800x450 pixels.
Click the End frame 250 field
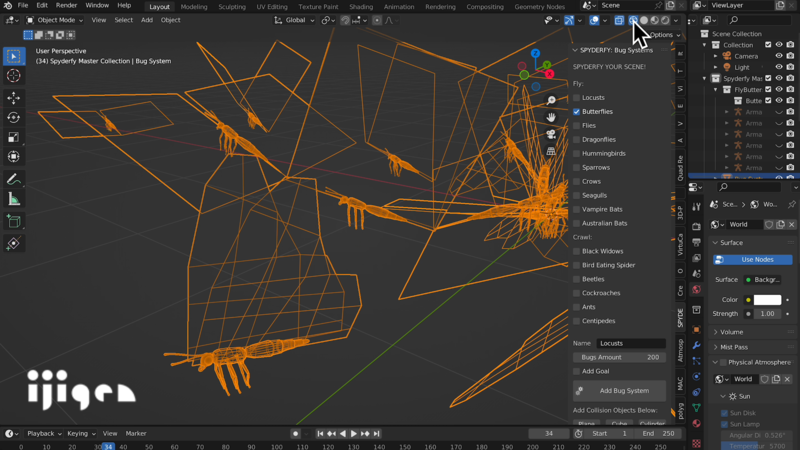[x=659, y=434]
